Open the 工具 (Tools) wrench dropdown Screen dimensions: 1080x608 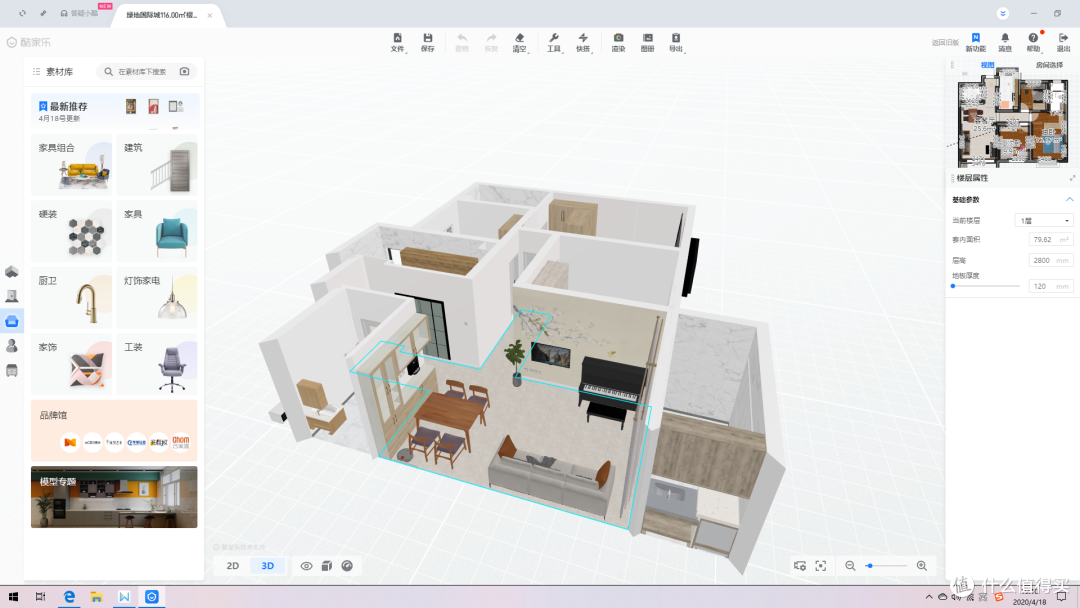click(554, 43)
